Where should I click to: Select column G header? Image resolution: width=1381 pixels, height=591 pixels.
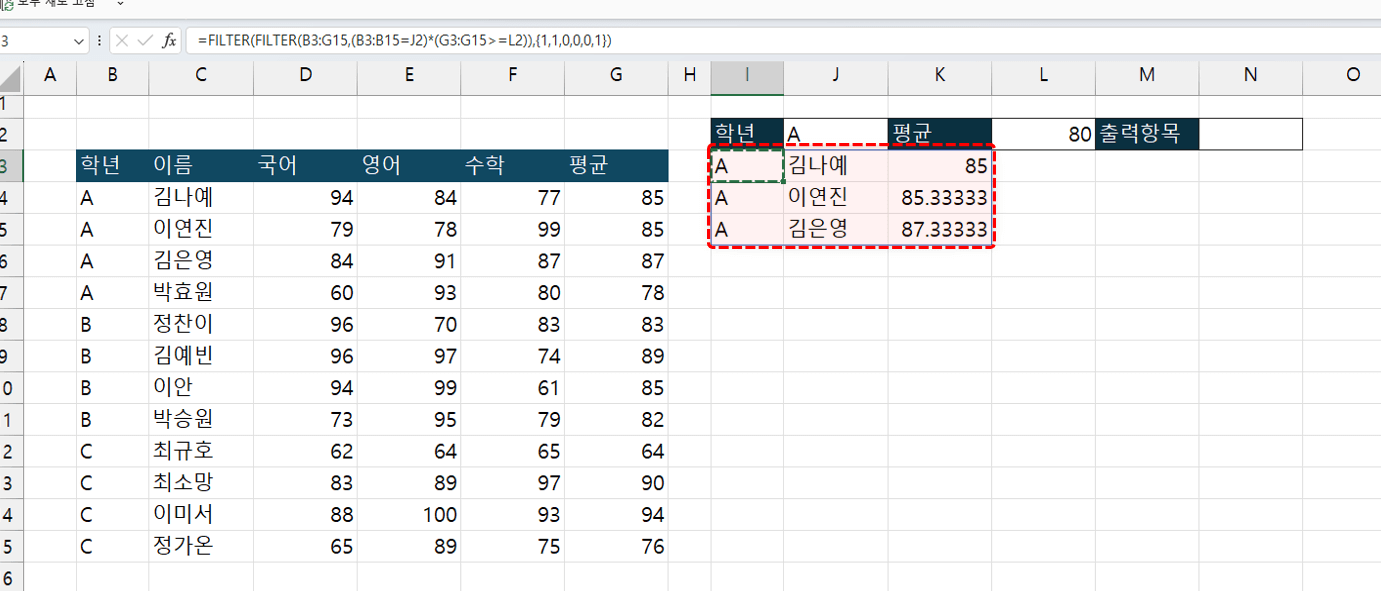(616, 75)
